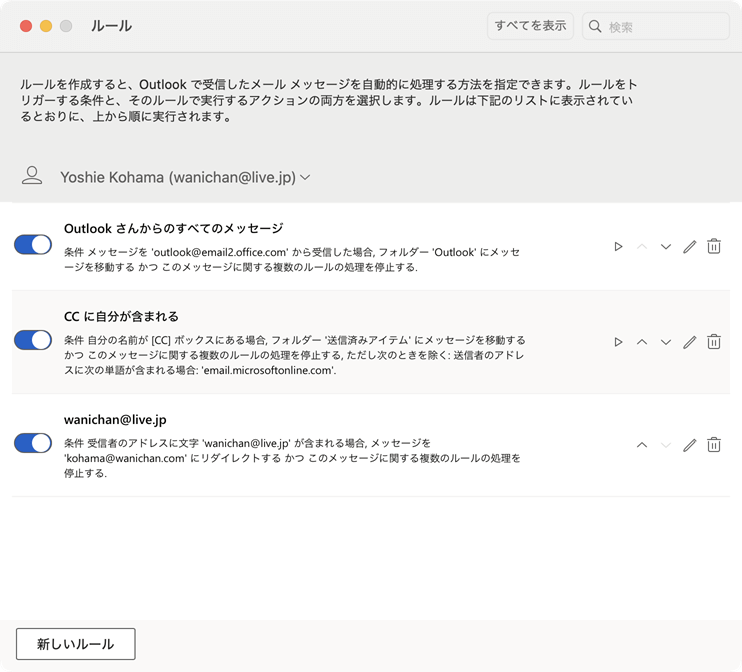Viewport: 742px width, 672px height.
Task: Edit the Outlook messages rule
Action: (x=689, y=246)
